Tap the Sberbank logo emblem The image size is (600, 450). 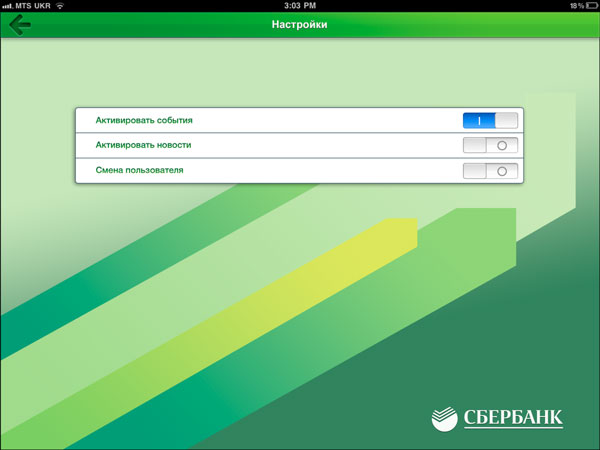(445, 418)
